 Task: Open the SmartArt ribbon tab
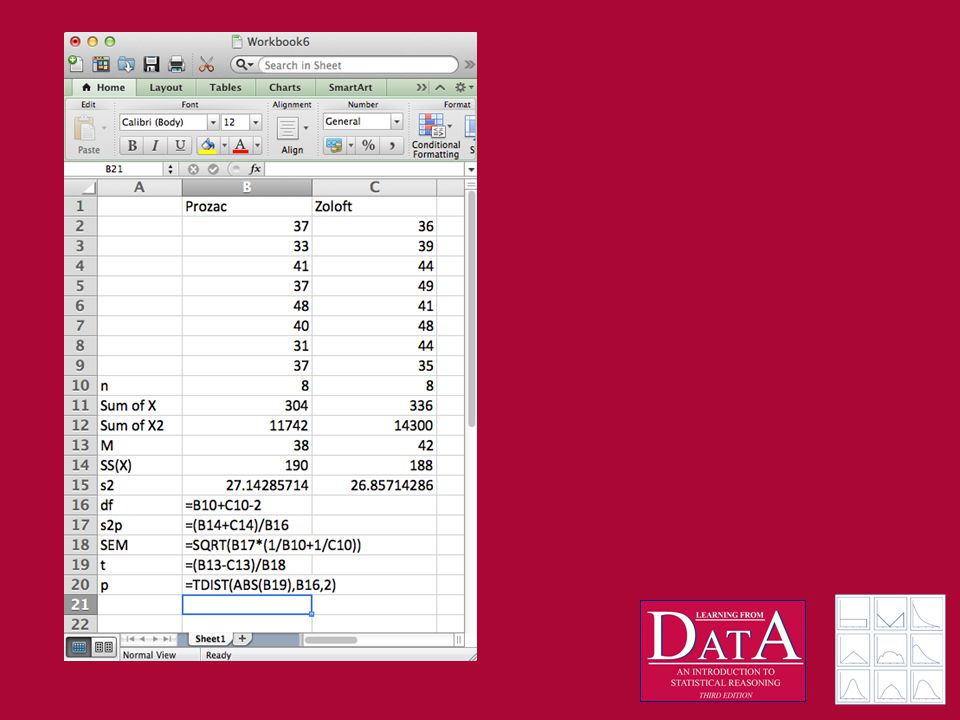click(350, 88)
